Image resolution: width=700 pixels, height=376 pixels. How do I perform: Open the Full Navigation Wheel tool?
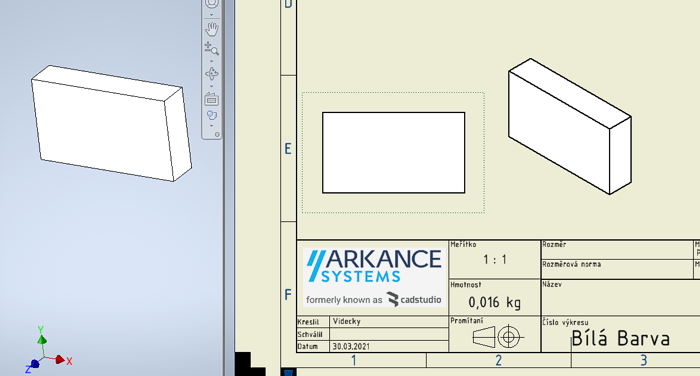tap(212, 4)
